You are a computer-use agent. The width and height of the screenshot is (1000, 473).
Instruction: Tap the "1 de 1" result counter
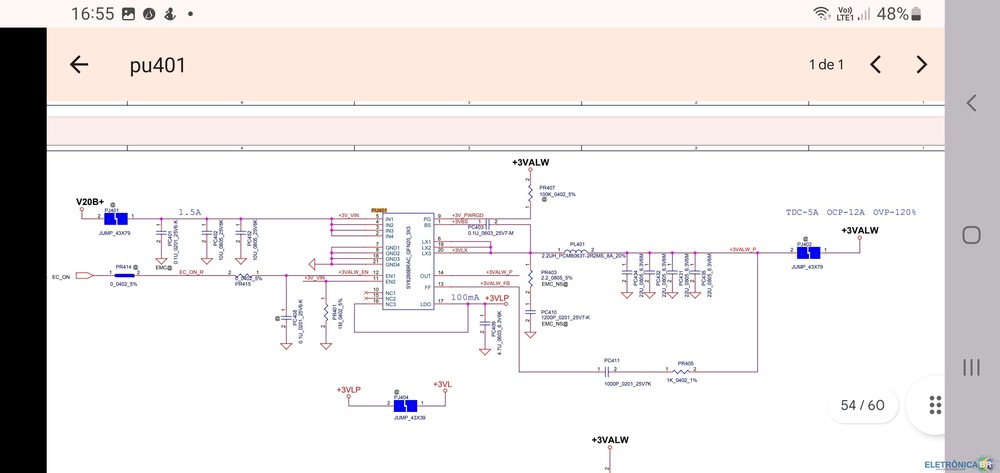pyautogui.click(x=827, y=65)
